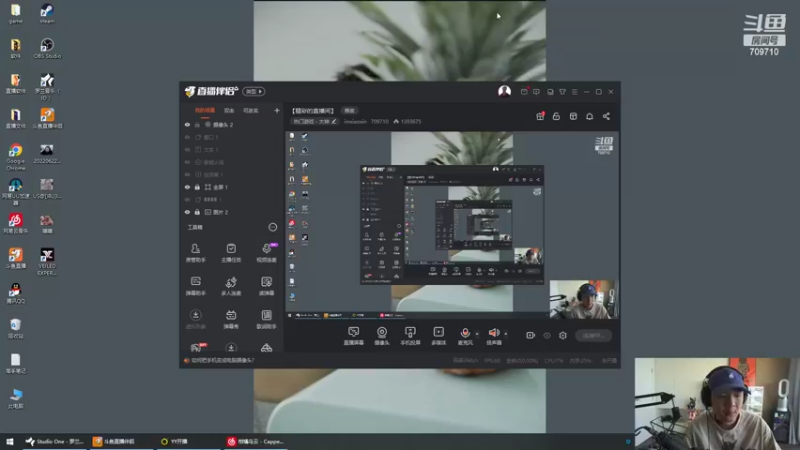Expand the toolbox more-options circle button
Image resolution: width=800 pixels, height=450 pixels.
pyautogui.click(x=272, y=227)
